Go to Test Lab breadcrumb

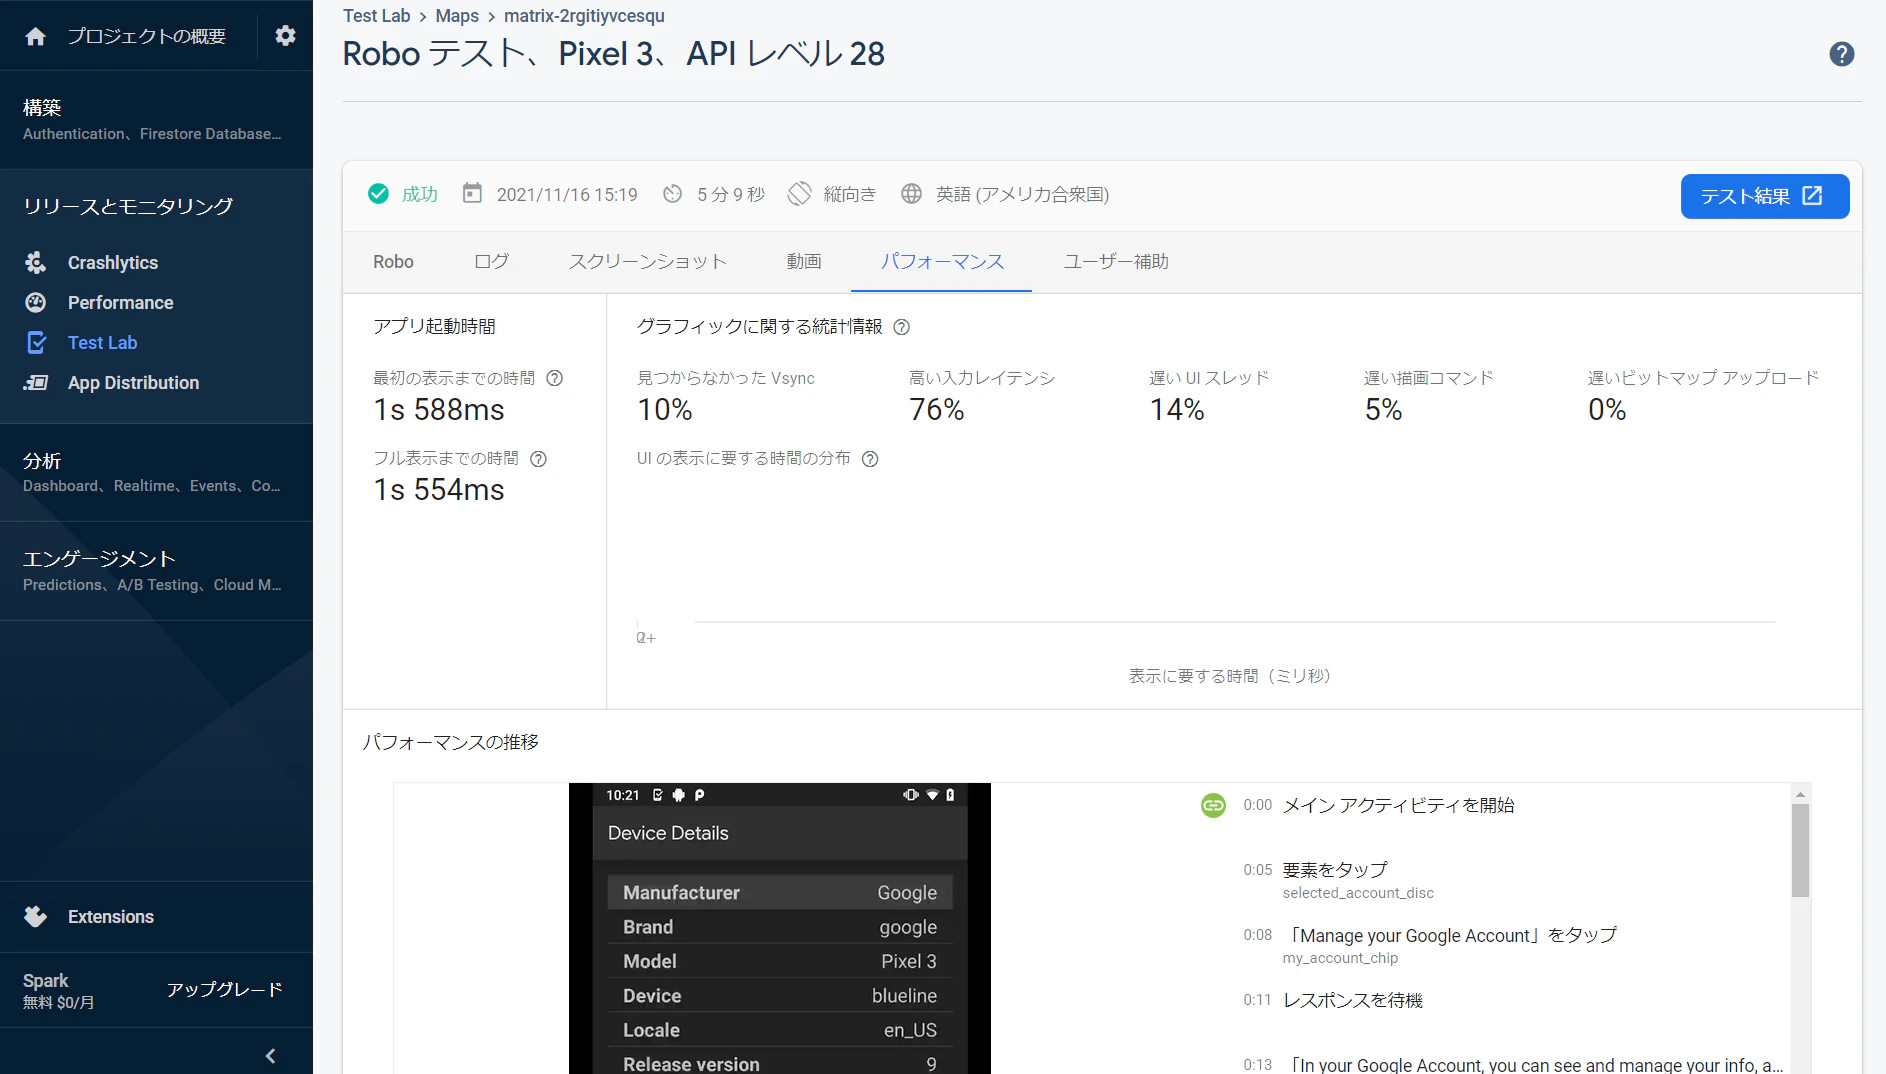click(376, 16)
